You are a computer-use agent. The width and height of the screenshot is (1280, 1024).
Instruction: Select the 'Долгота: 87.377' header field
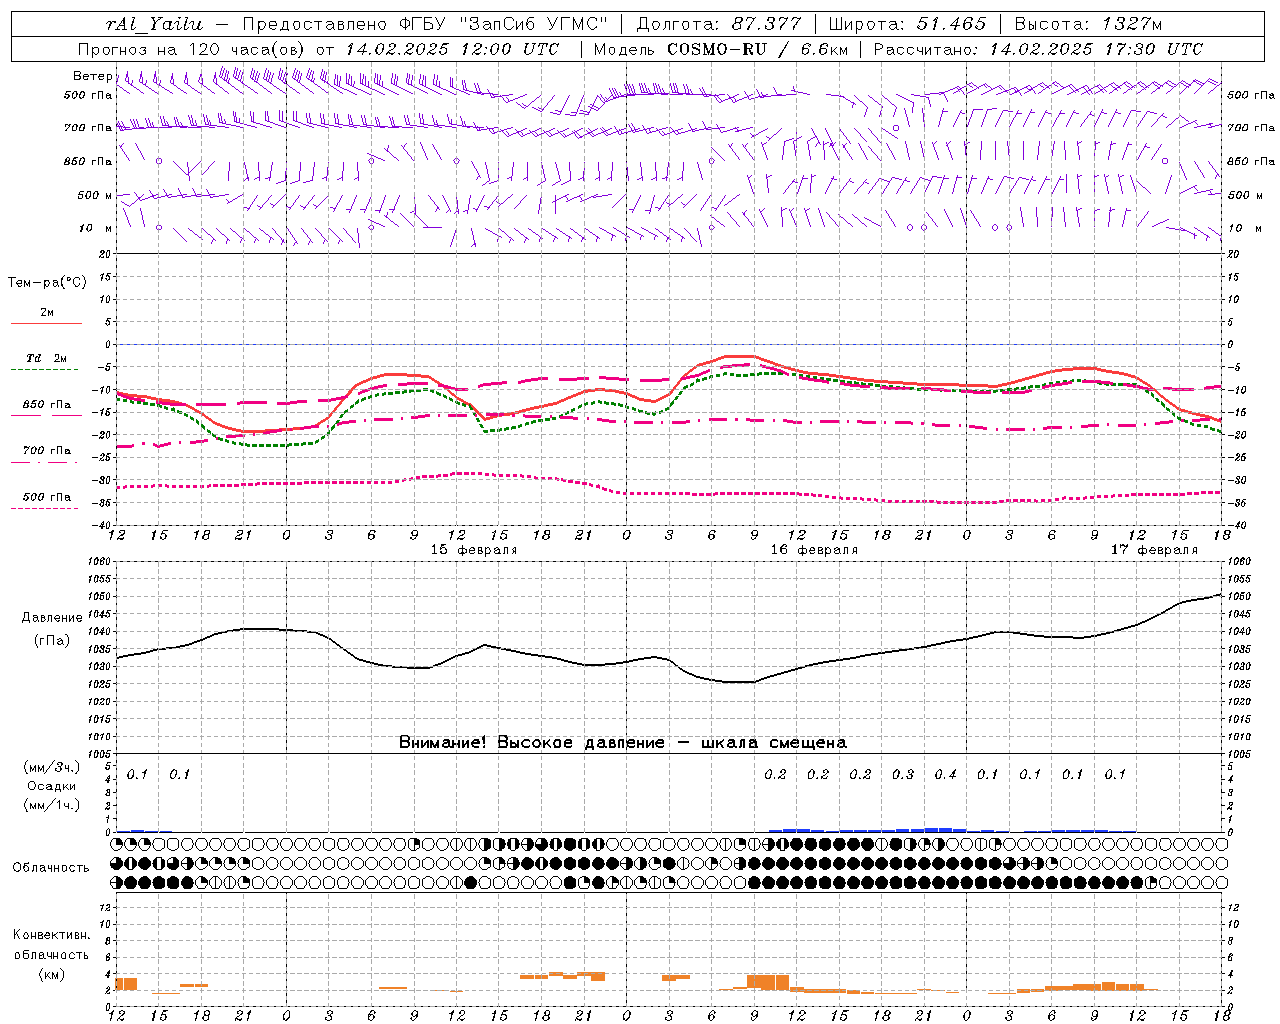(x=717, y=24)
